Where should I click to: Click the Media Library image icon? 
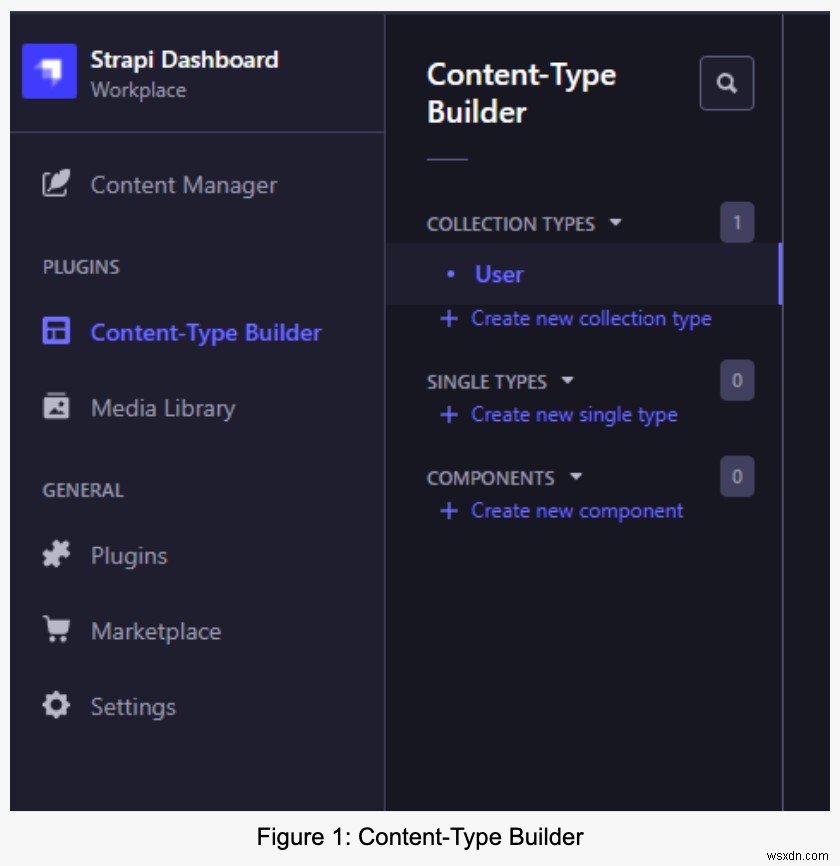click(x=56, y=406)
